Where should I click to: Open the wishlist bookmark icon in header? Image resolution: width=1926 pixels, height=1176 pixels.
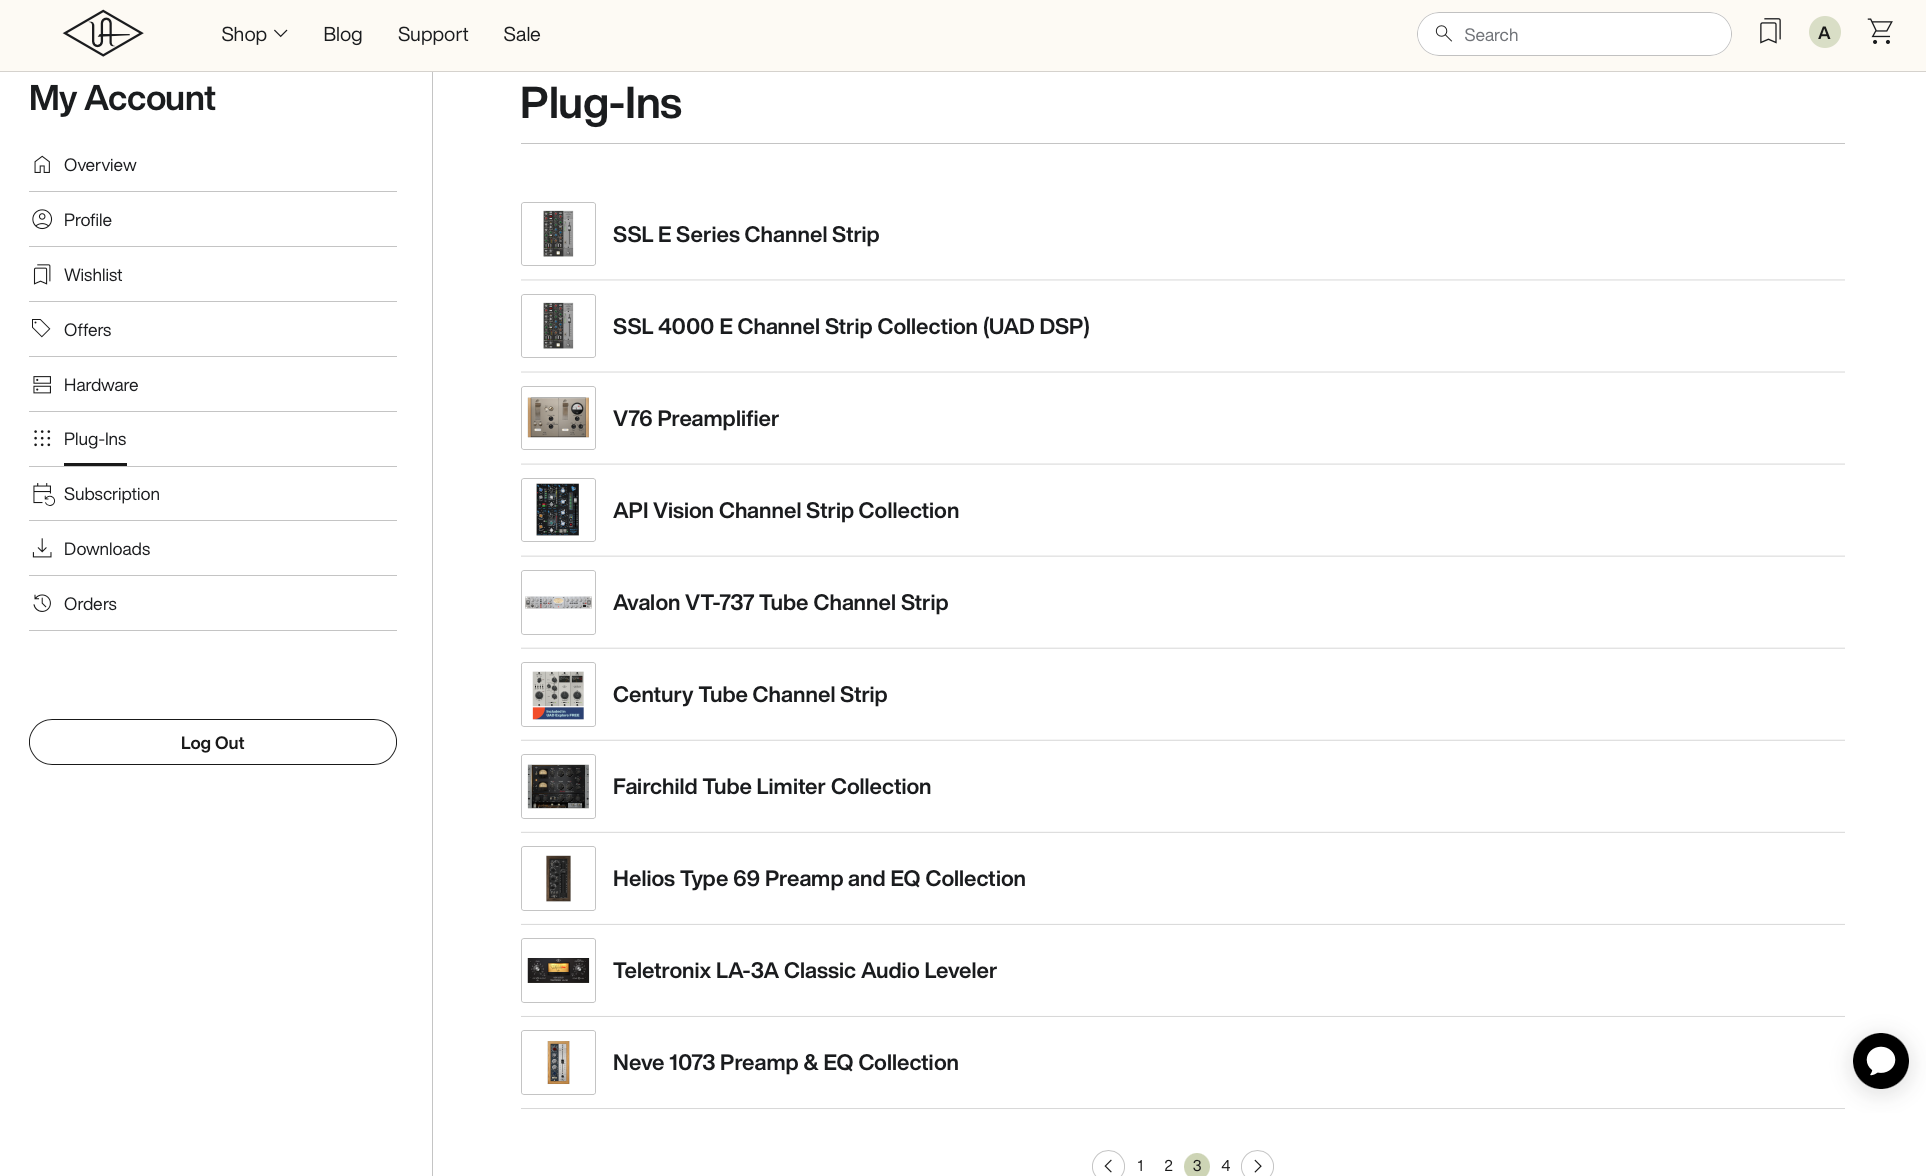[1769, 33]
